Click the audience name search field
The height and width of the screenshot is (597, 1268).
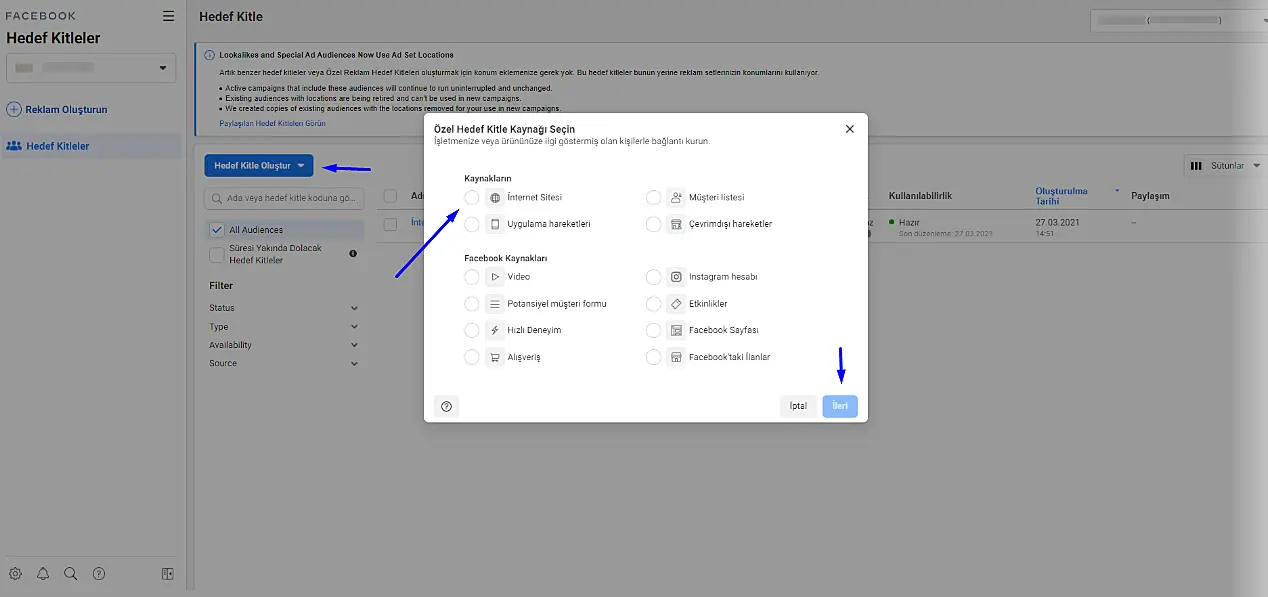tap(284, 198)
